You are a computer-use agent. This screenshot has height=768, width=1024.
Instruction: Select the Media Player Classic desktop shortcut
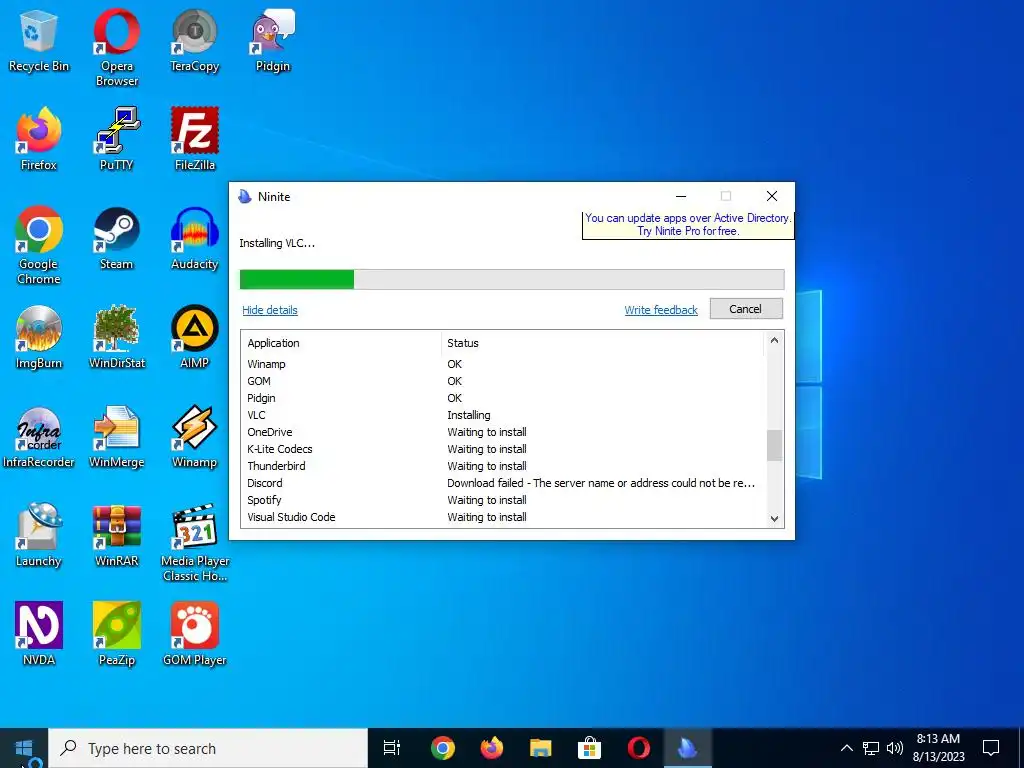(194, 543)
